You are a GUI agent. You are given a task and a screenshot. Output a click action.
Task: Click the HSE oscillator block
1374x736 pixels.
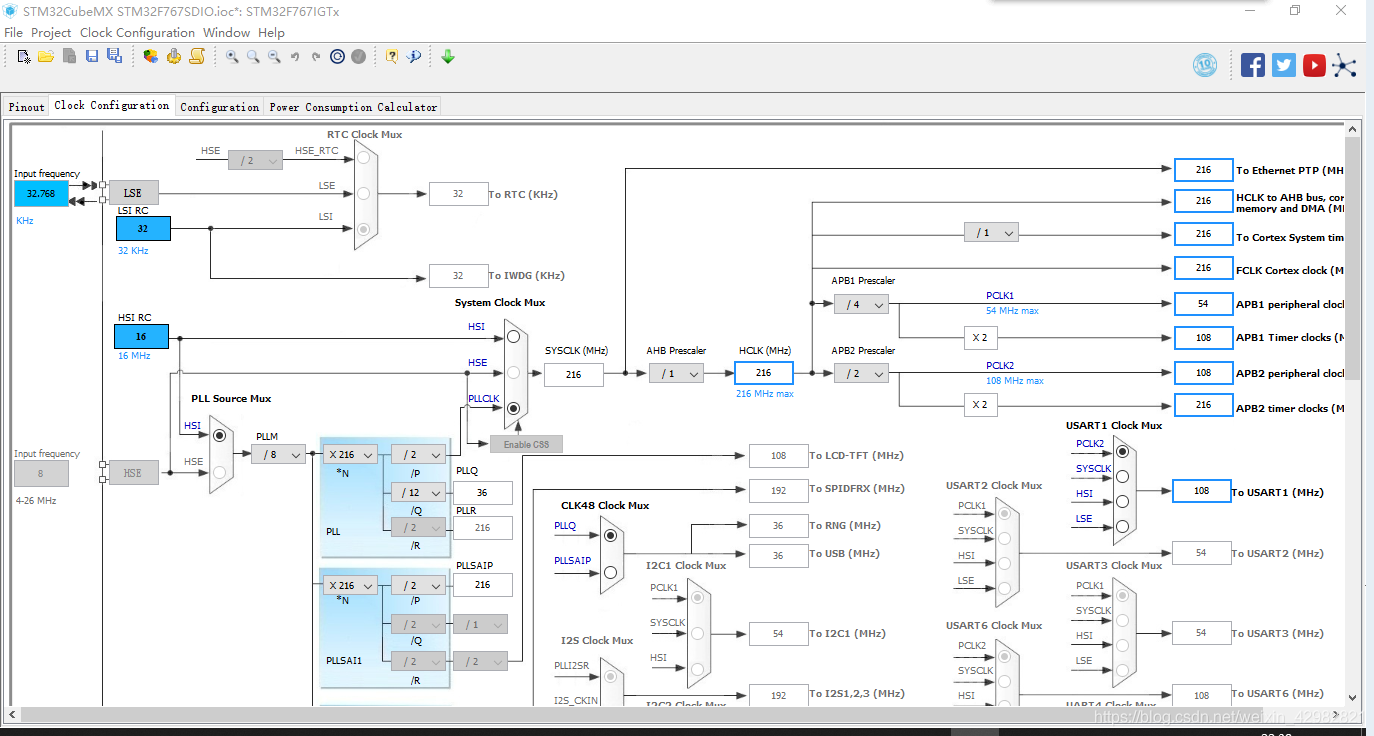point(133,473)
